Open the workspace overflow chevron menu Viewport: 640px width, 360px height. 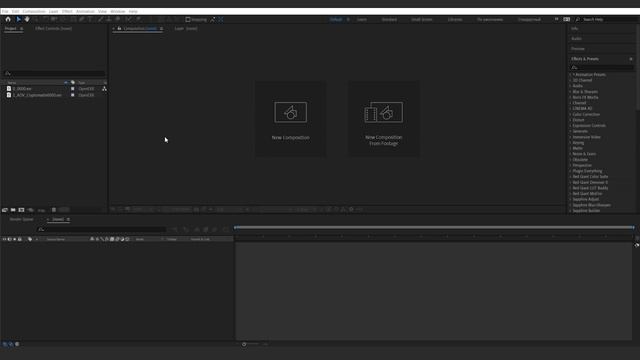click(556, 19)
